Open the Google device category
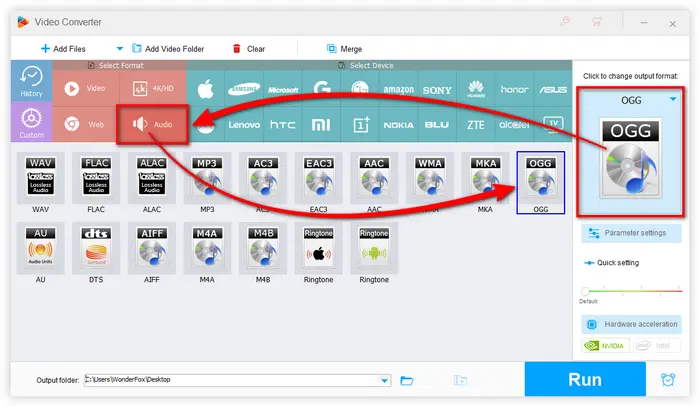Viewport: 700px width, 407px height. pyautogui.click(x=321, y=89)
